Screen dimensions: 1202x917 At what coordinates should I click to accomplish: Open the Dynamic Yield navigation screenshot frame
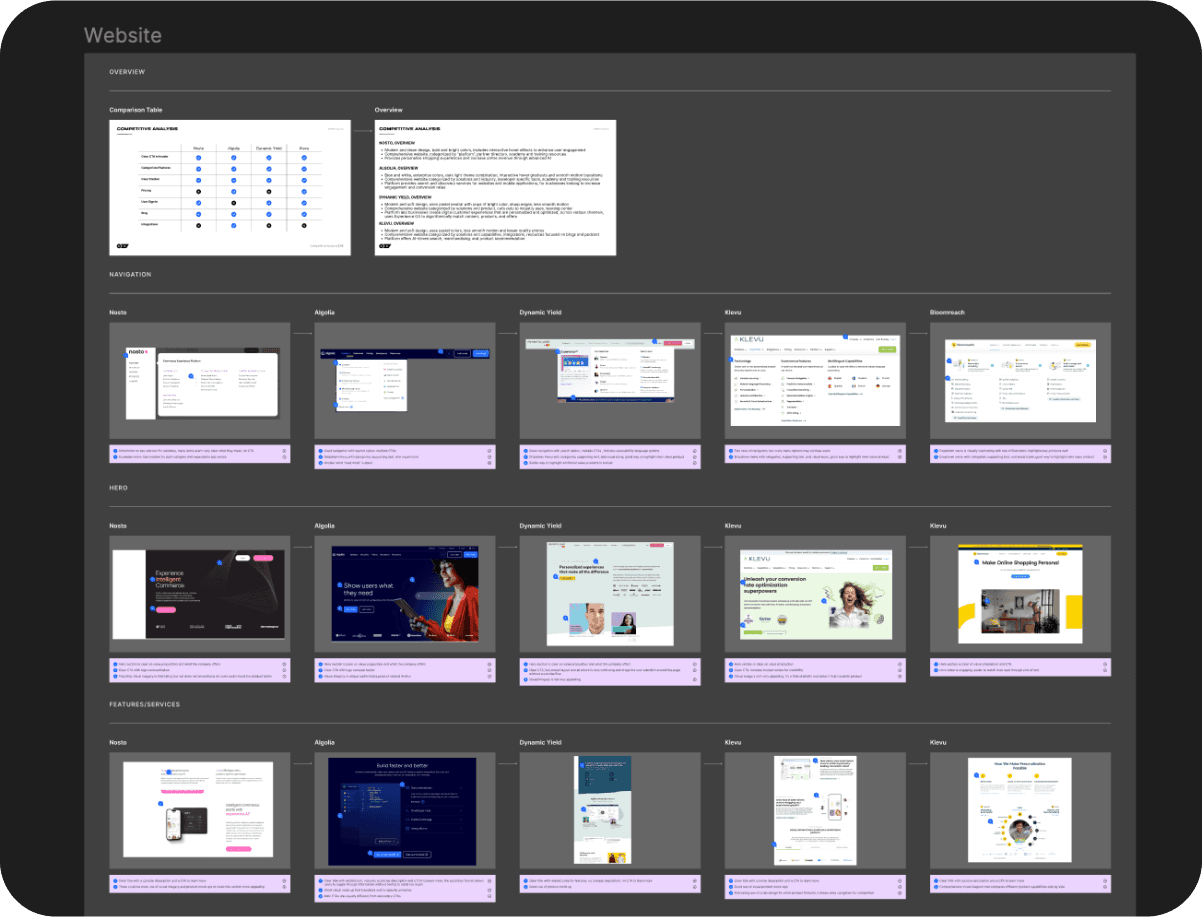click(x=610, y=380)
